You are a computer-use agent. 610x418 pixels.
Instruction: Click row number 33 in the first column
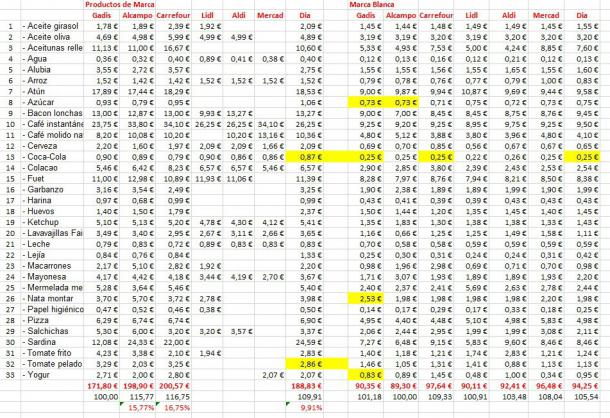tap(11, 375)
